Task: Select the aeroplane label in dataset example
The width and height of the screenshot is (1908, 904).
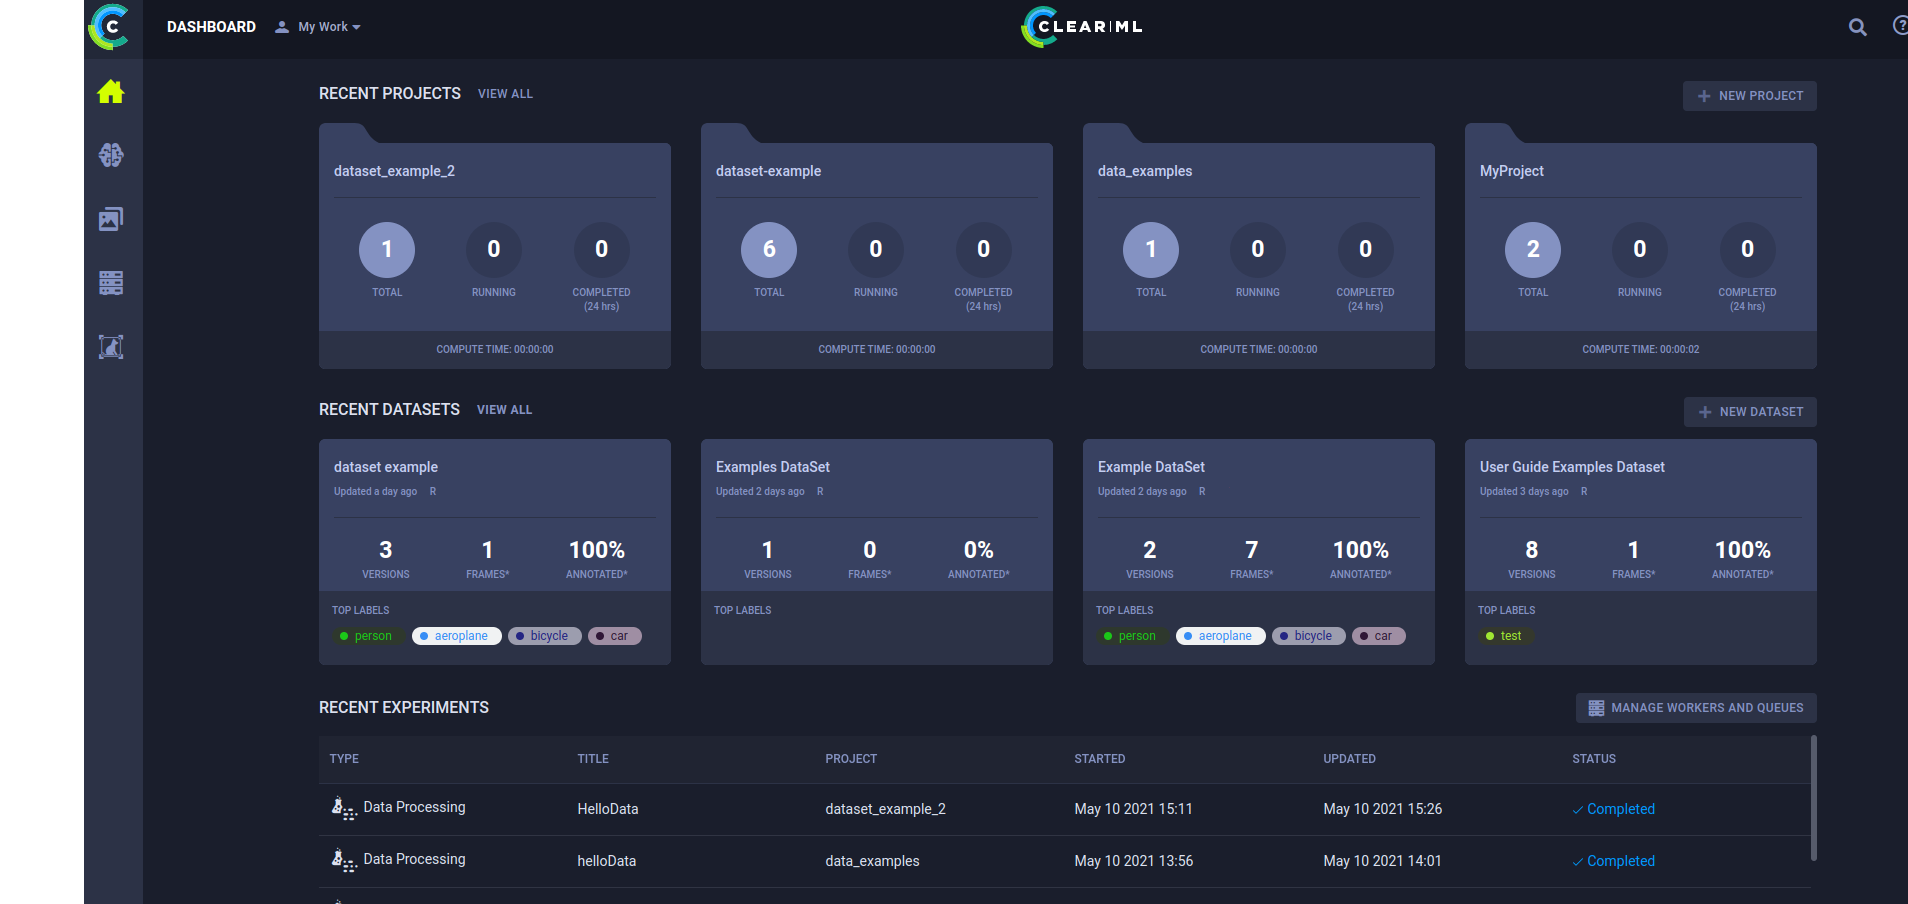Action: (x=456, y=636)
